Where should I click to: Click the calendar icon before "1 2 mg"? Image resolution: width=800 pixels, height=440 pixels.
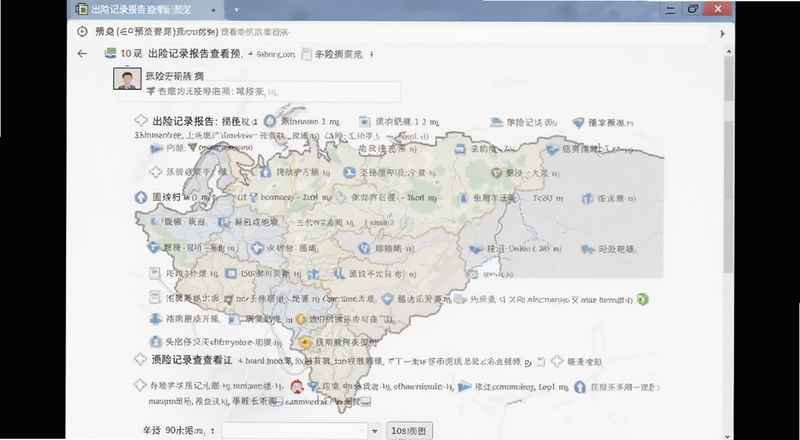pos(364,121)
